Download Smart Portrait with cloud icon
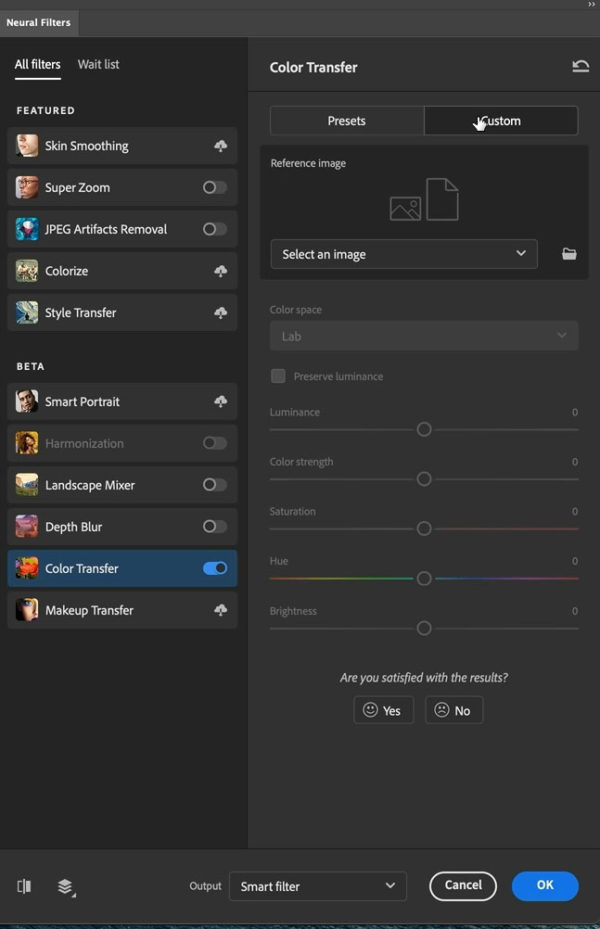 coord(220,402)
